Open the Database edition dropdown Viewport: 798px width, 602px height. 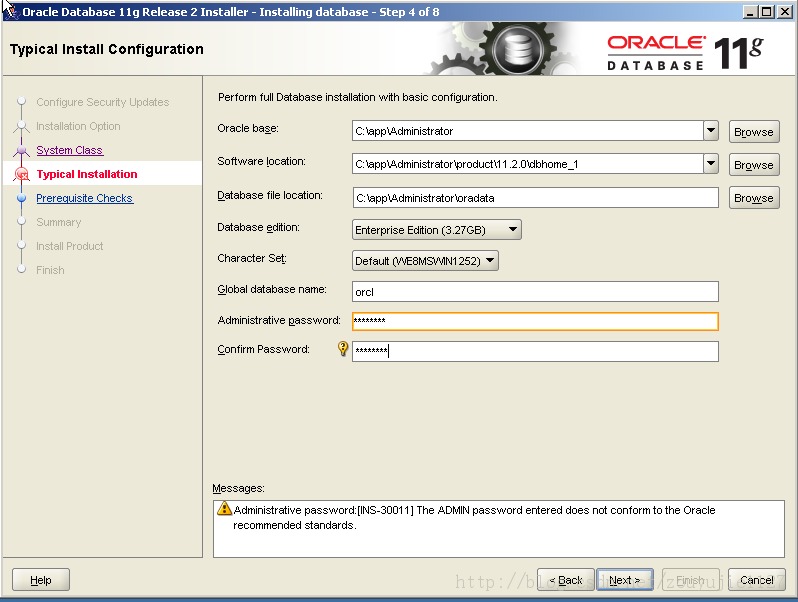click(437, 230)
